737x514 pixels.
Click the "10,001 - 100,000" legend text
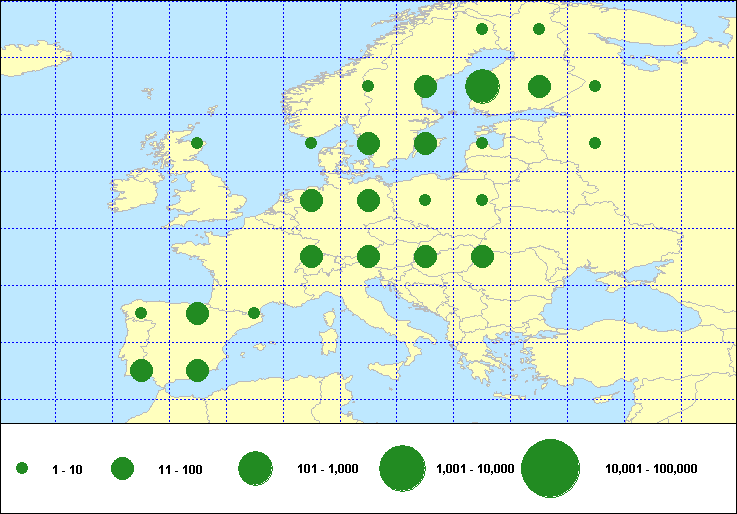(x=651, y=469)
